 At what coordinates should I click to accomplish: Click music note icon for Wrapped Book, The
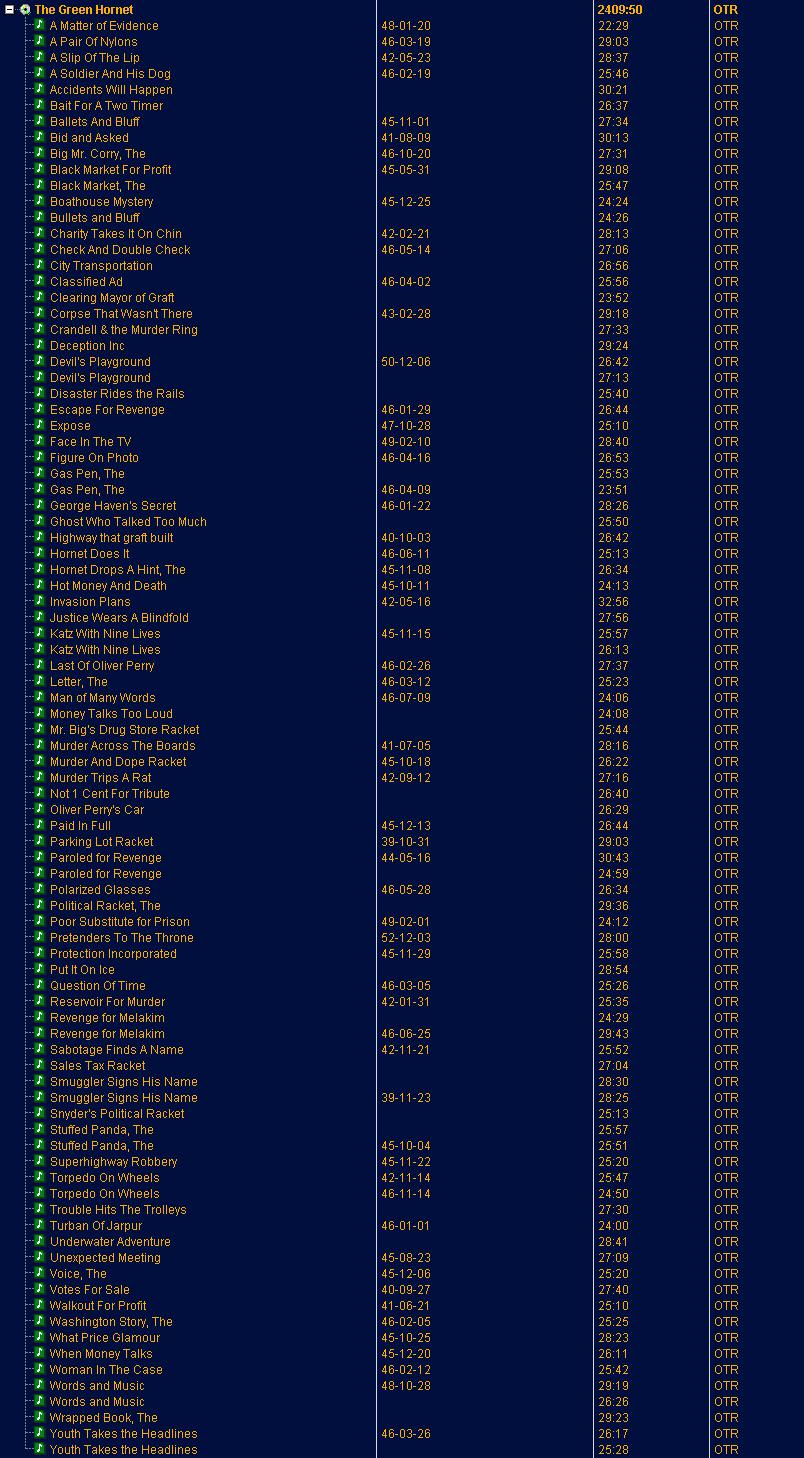[x=40, y=1417]
